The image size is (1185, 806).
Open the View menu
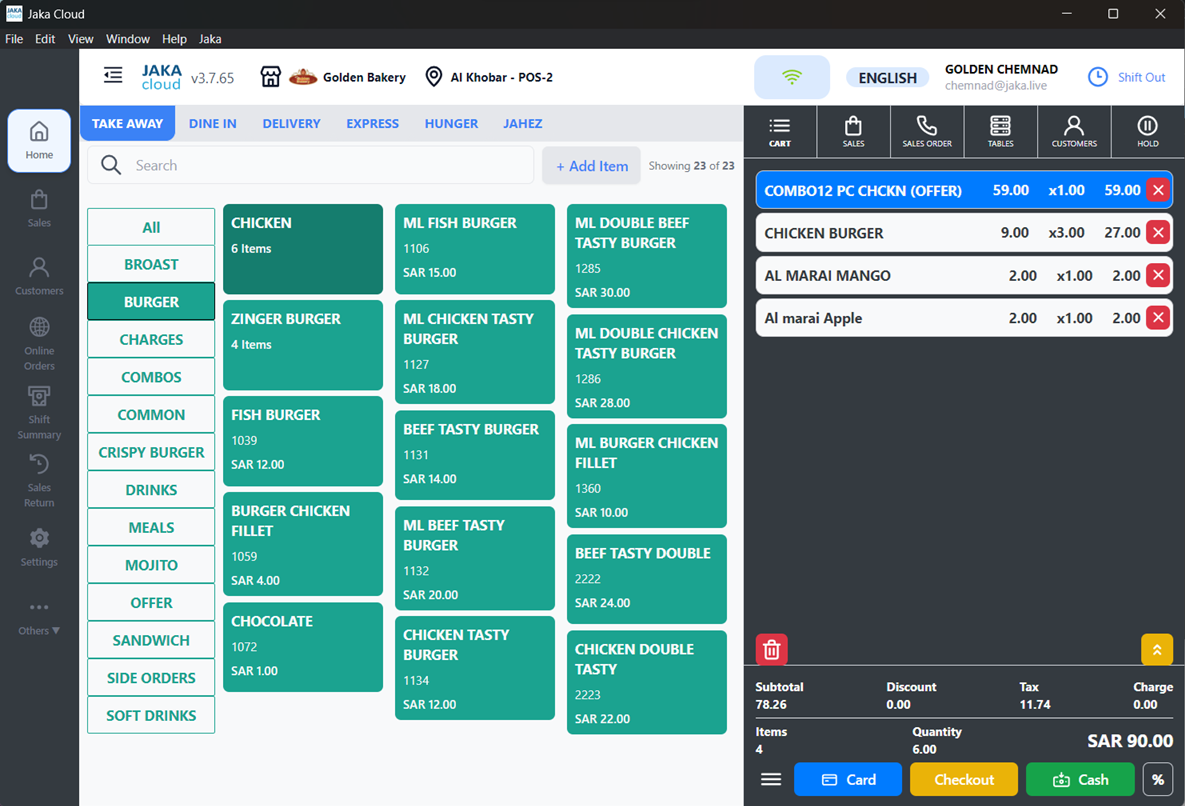pyautogui.click(x=80, y=39)
